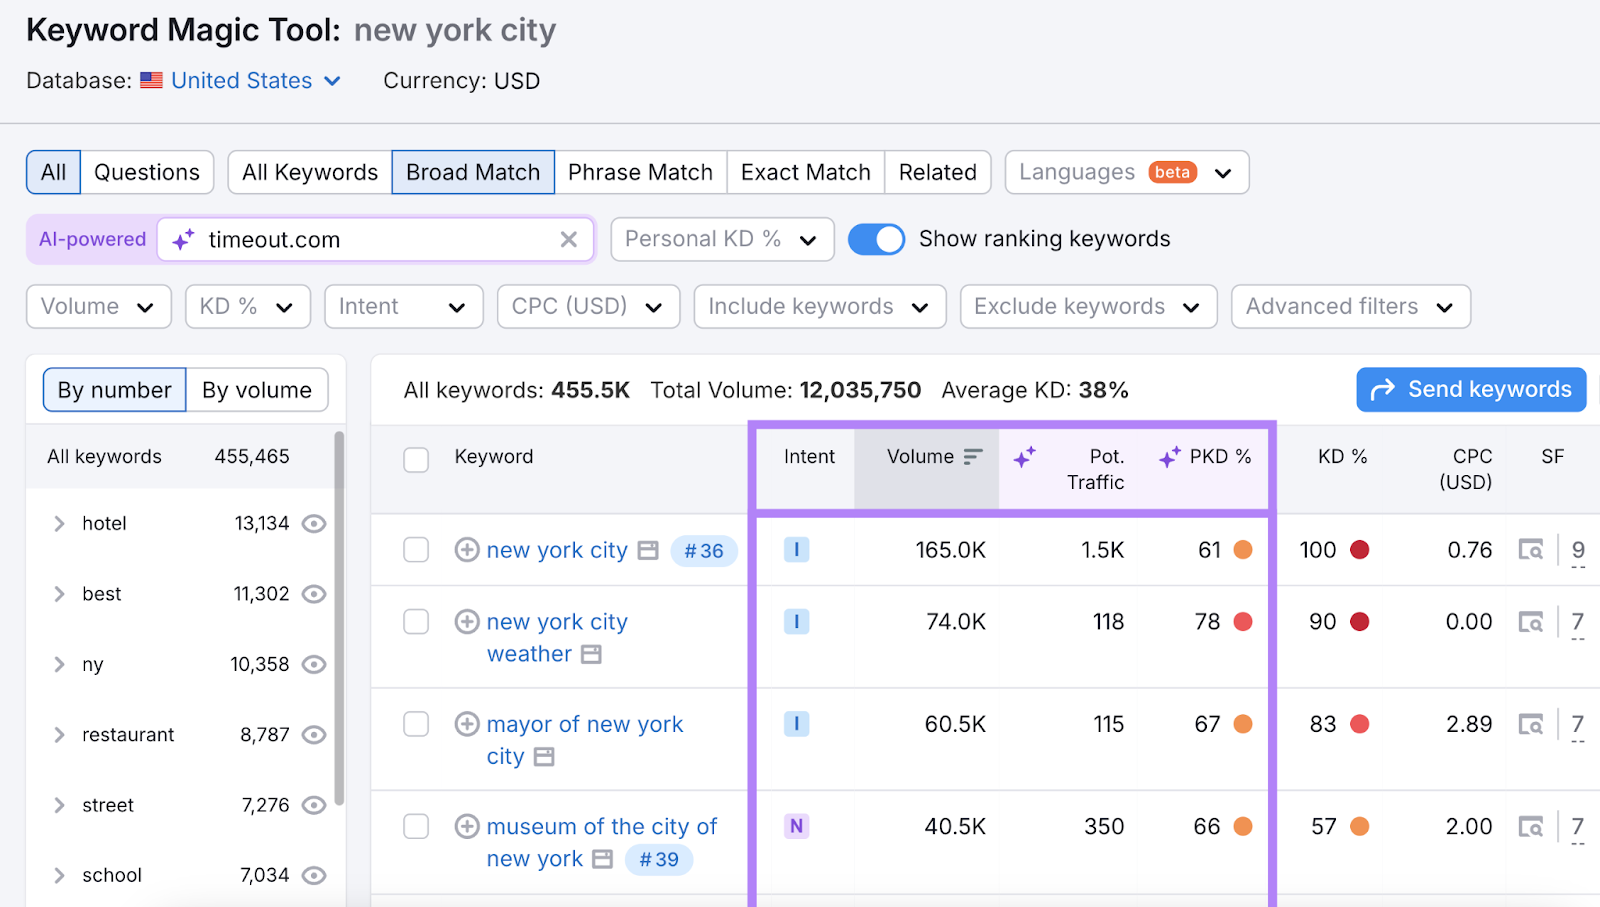This screenshot has height=907, width=1600.
Task: View SERP analysis icon in the 0.76 CPC row
Action: [x=1531, y=550]
